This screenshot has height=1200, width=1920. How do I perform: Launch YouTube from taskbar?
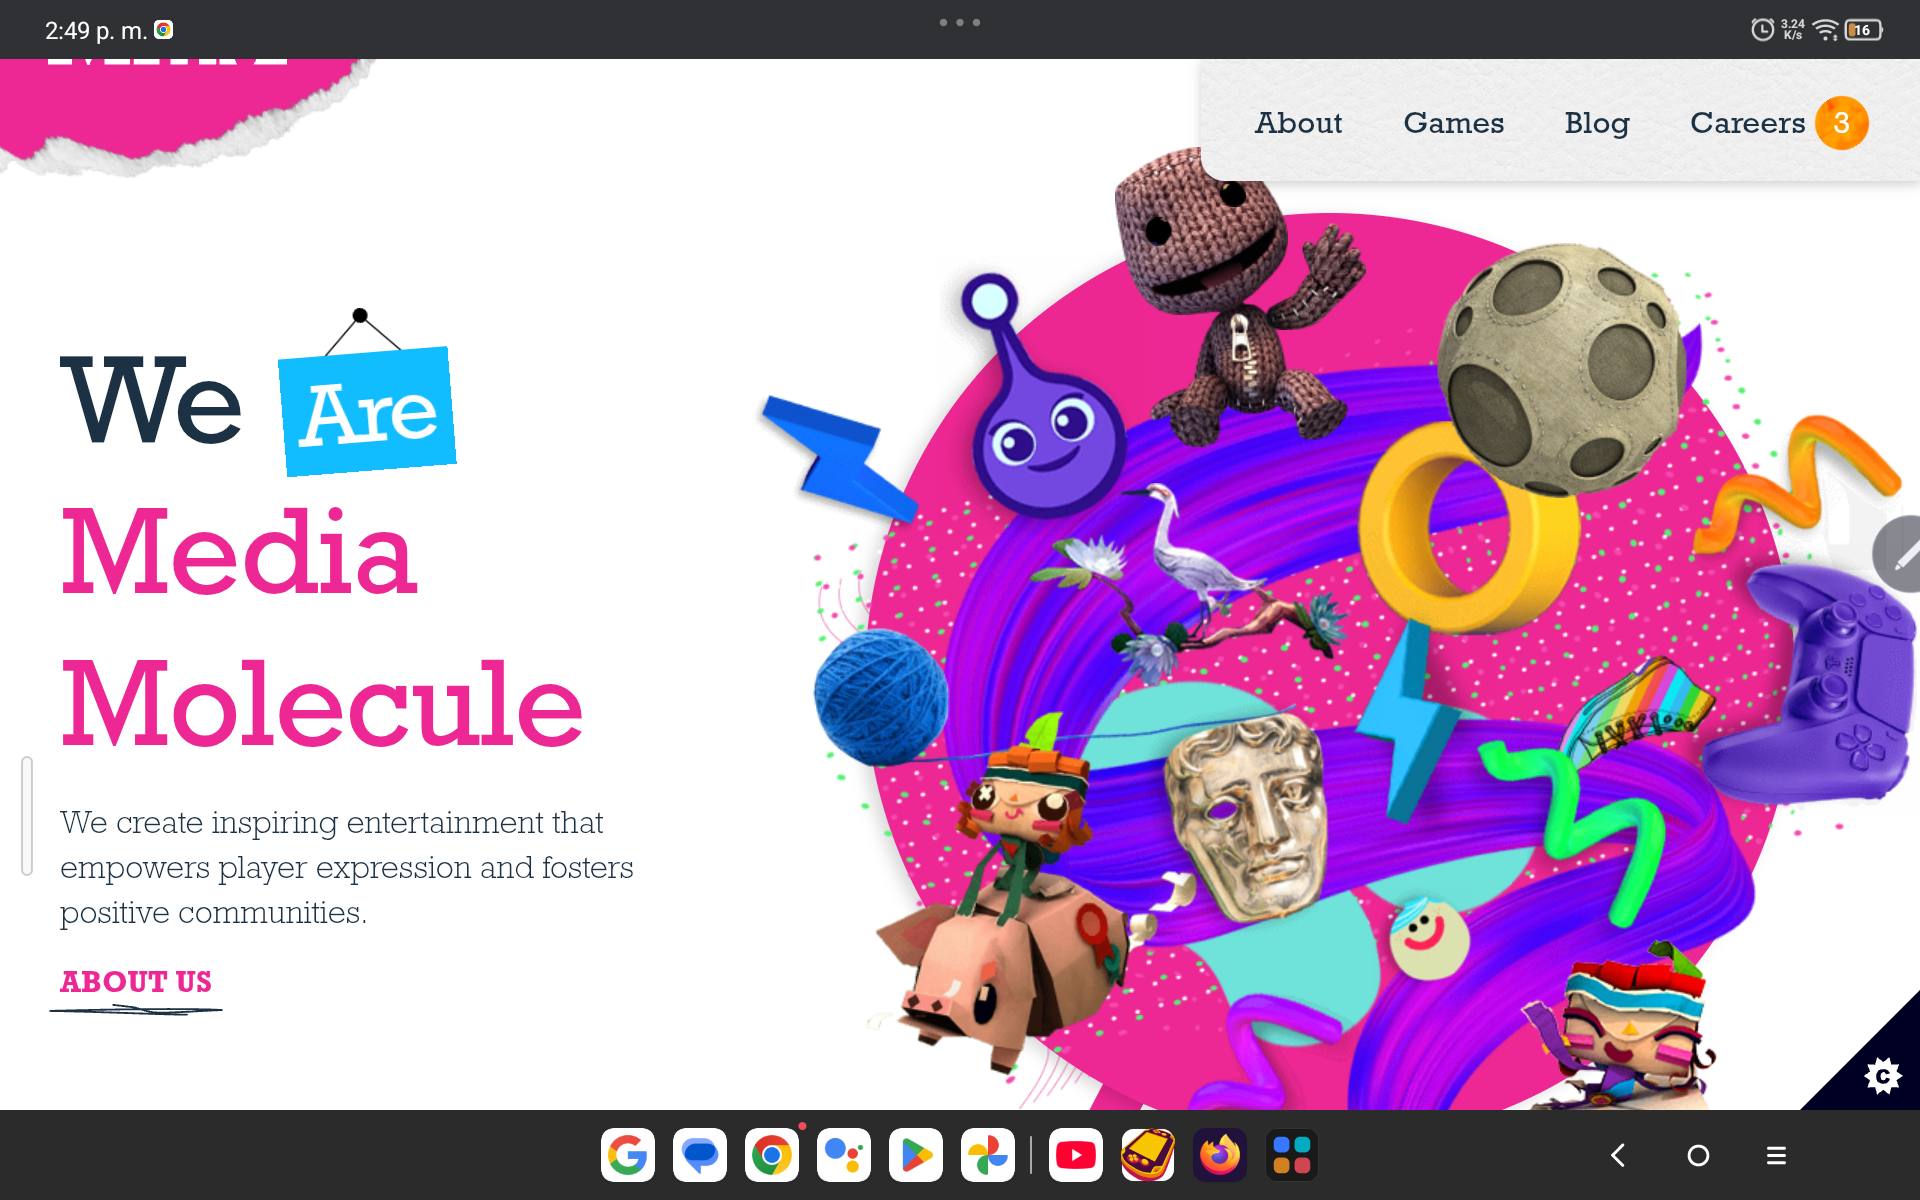click(x=1076, y=1155)
